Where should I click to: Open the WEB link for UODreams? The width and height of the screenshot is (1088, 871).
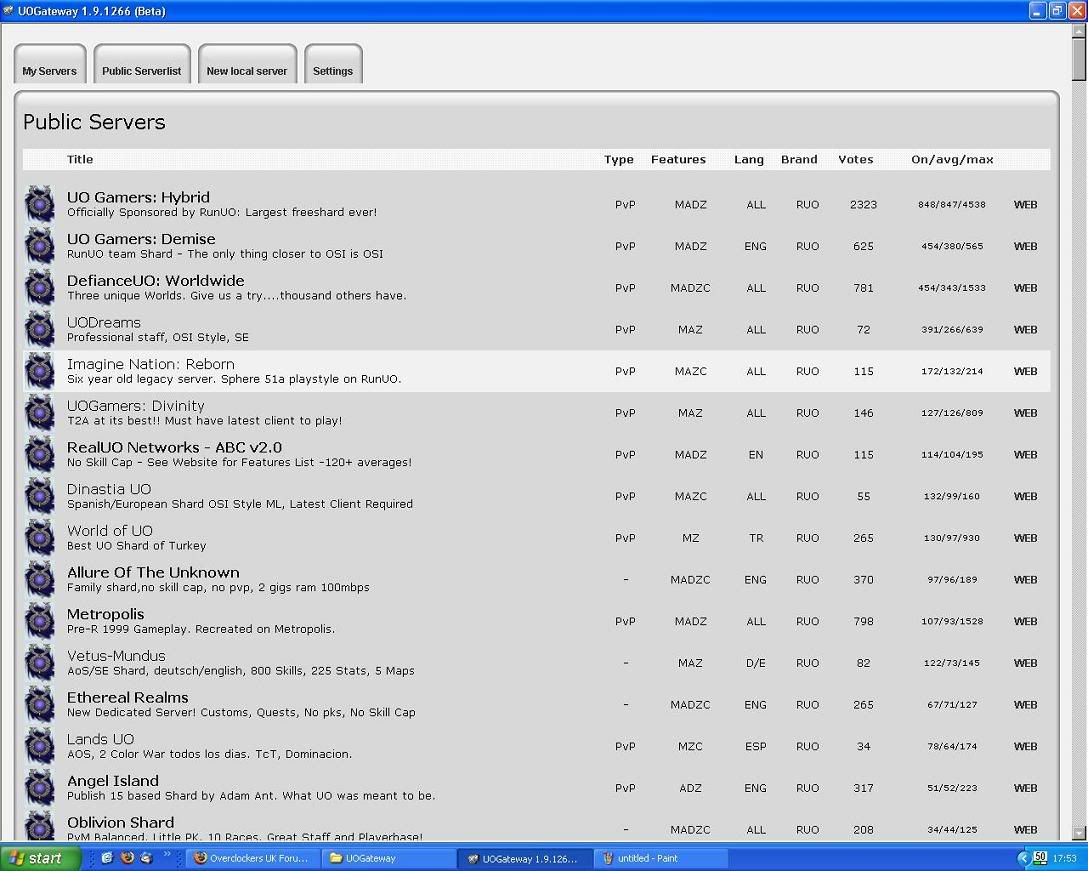1026,330
